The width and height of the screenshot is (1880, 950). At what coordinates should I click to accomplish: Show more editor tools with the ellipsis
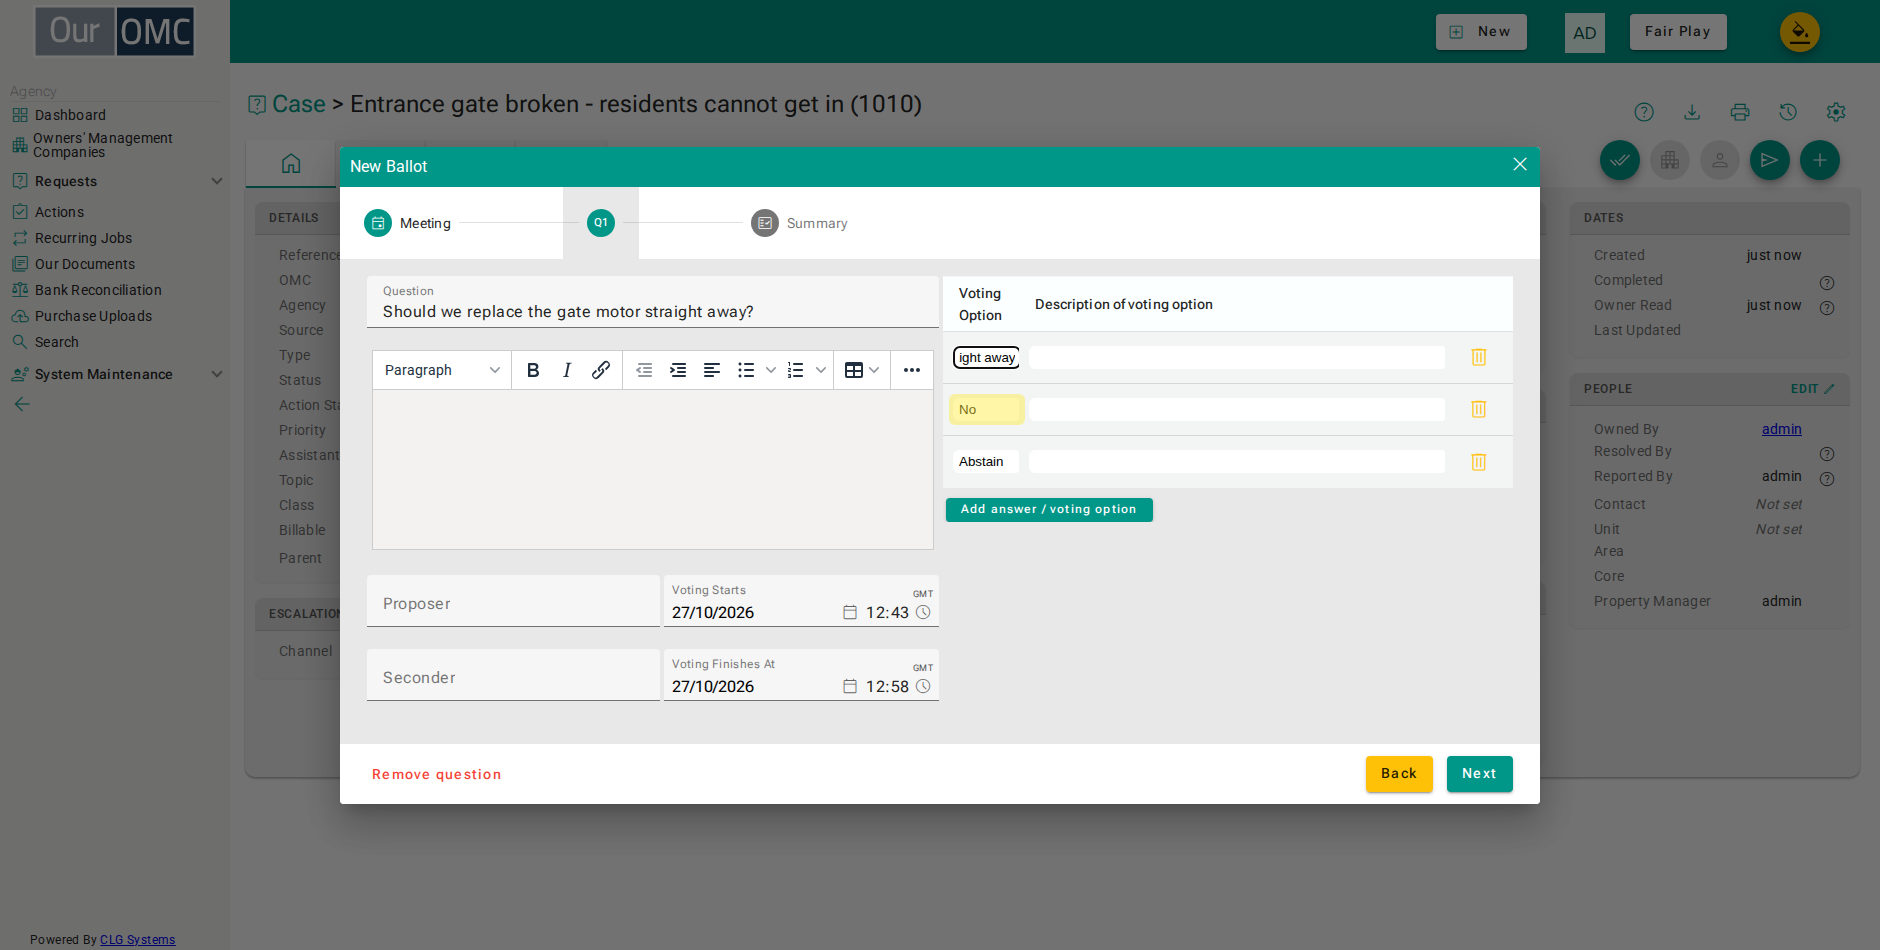coord(912,370)
